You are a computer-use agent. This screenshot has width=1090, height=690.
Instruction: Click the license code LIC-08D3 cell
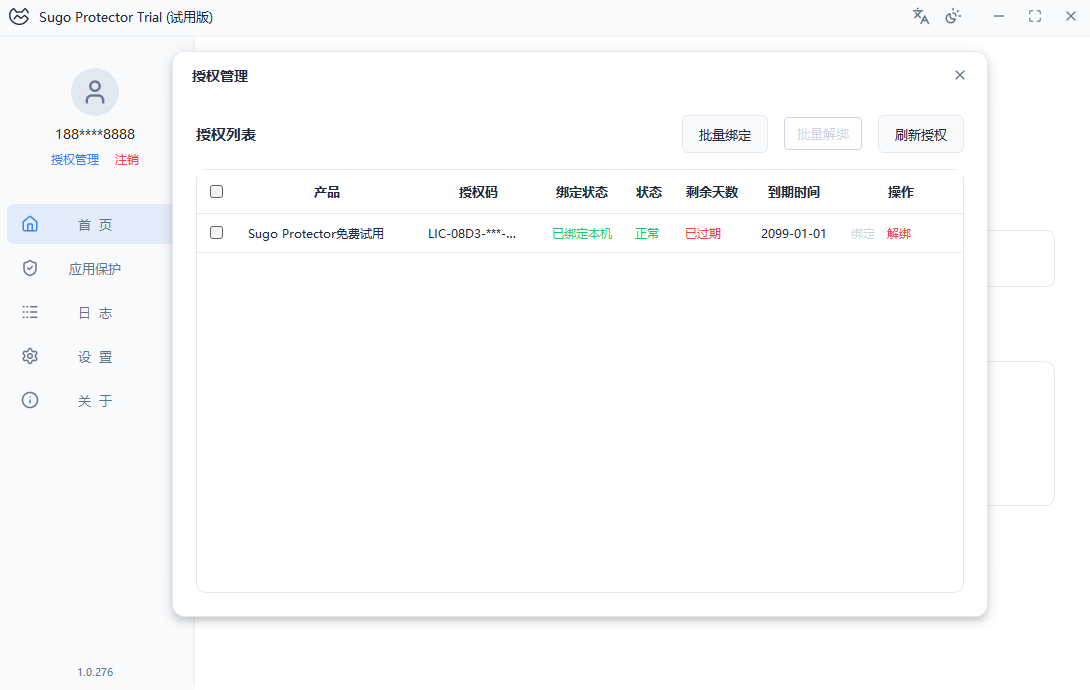click(472, 234)
